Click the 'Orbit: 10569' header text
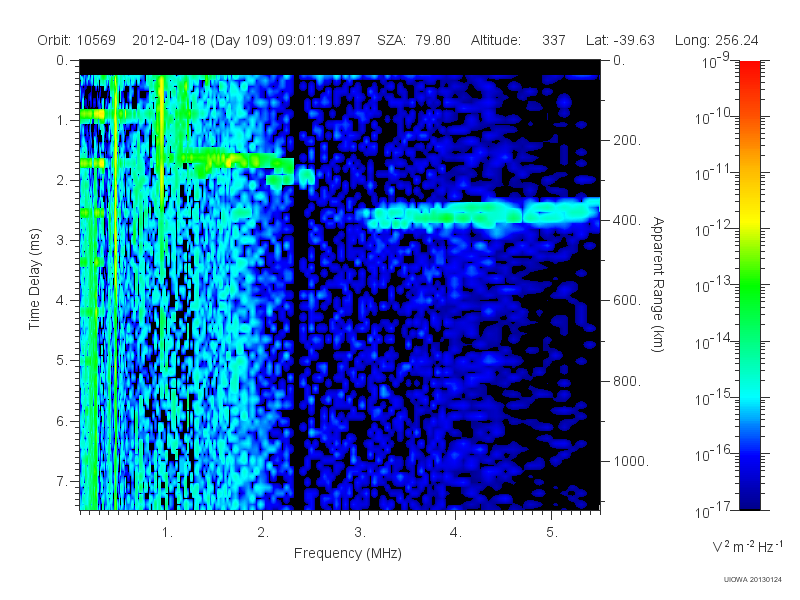This screenshot has height=600, width=800. tap(77, 40)
